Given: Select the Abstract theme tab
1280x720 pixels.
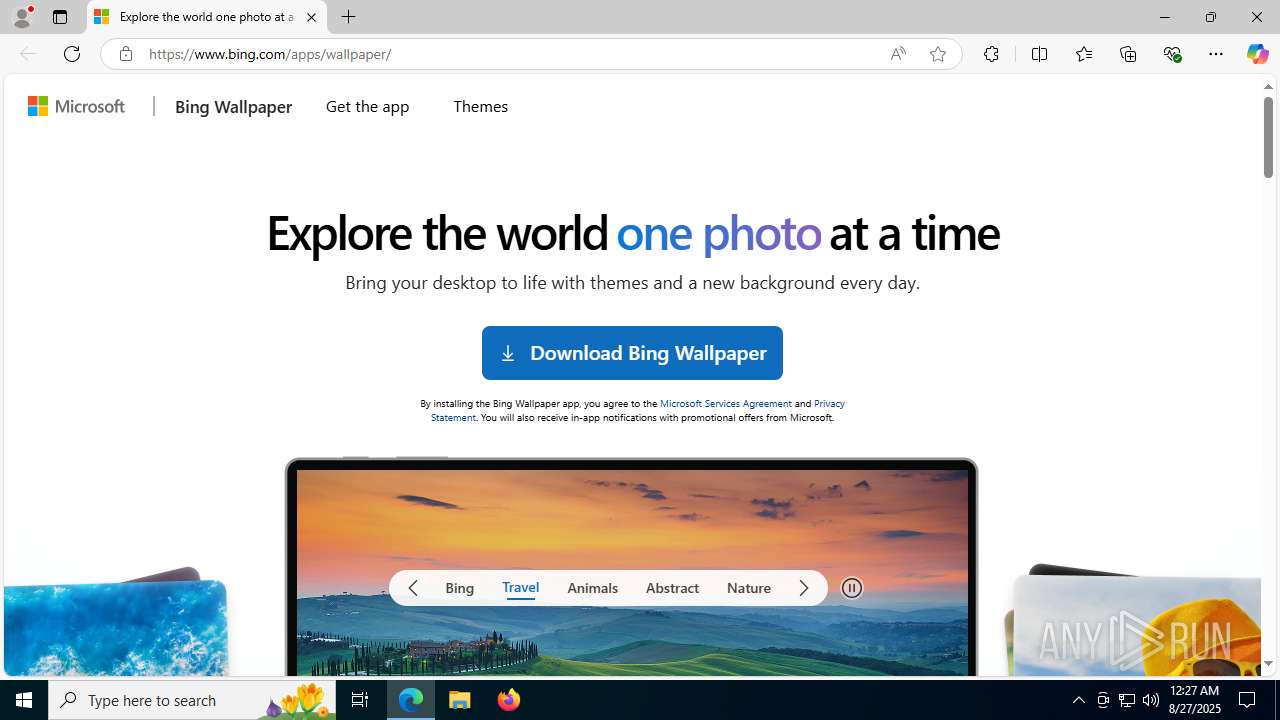Looking at the screenshot, I should [x=672, y=588].
